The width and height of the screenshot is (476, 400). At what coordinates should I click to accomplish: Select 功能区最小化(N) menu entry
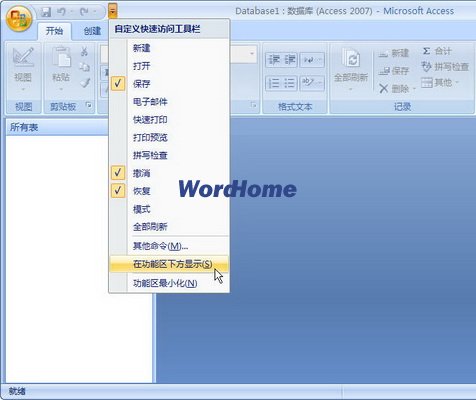[169, 283]
